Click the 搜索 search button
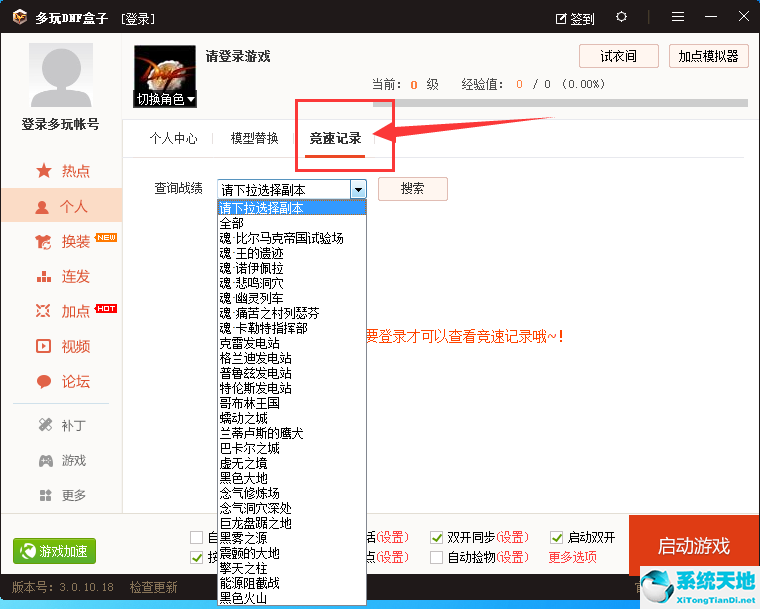 coord(412,189)
